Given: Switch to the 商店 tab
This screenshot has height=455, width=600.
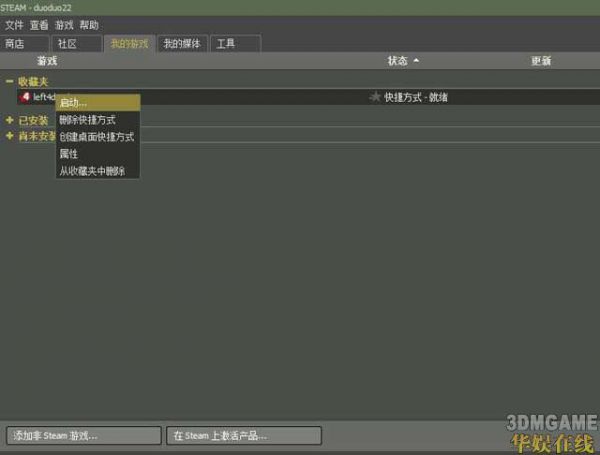Looking at the screenshot, I should (24, 44).
